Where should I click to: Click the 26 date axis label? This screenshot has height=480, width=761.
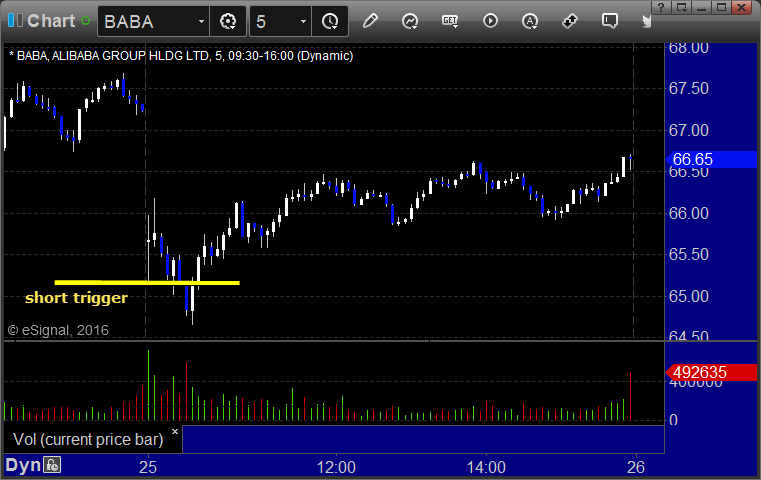pos(636,467)
